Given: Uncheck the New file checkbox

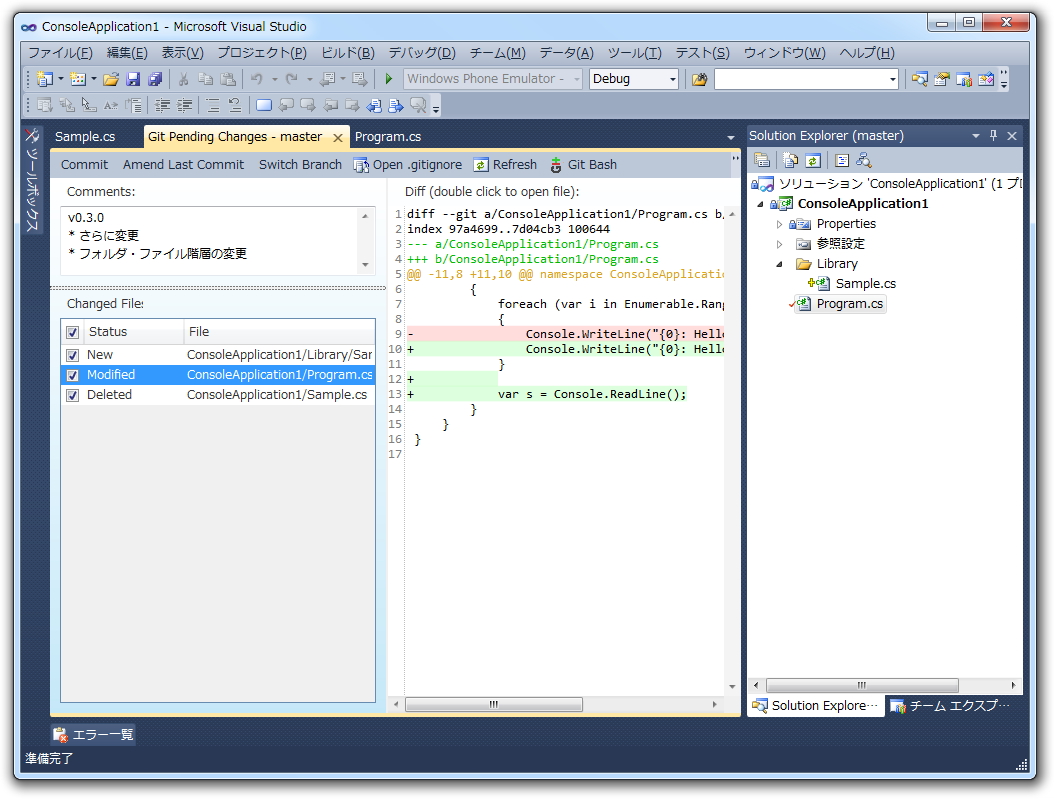Looking at the screenshot, I should (x=72, y=355).
